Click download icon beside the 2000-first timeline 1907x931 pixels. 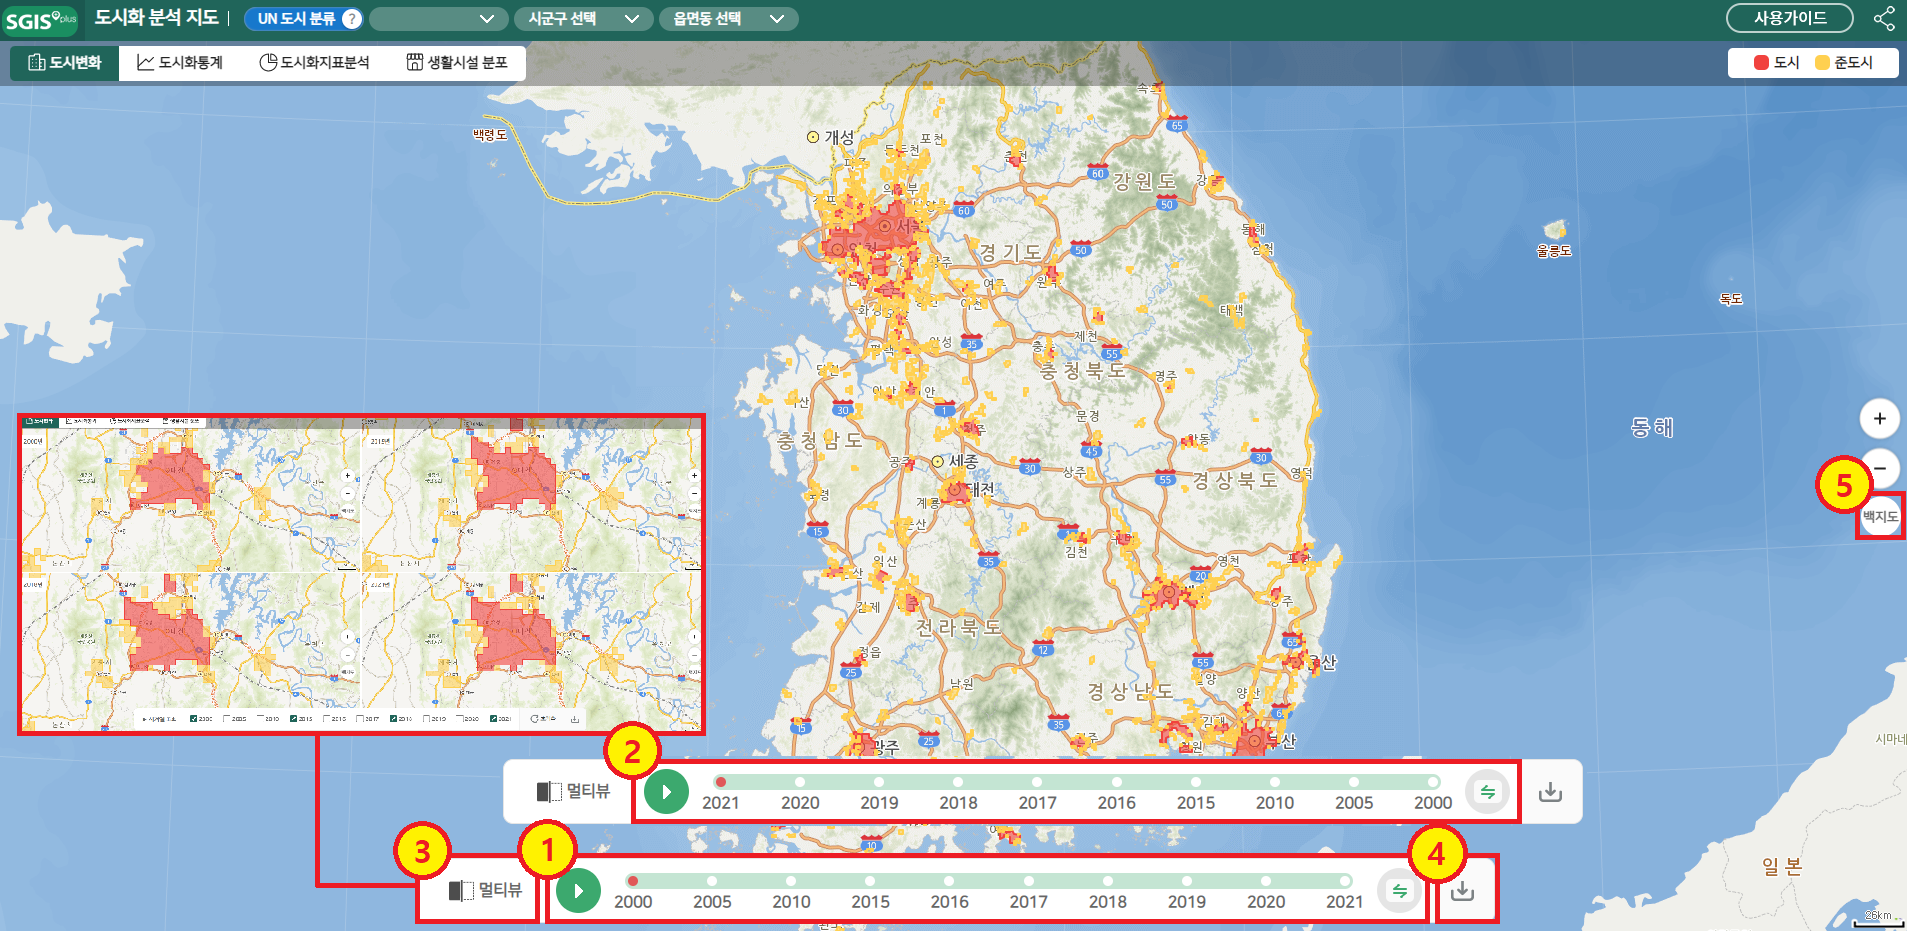(1462, 890)
